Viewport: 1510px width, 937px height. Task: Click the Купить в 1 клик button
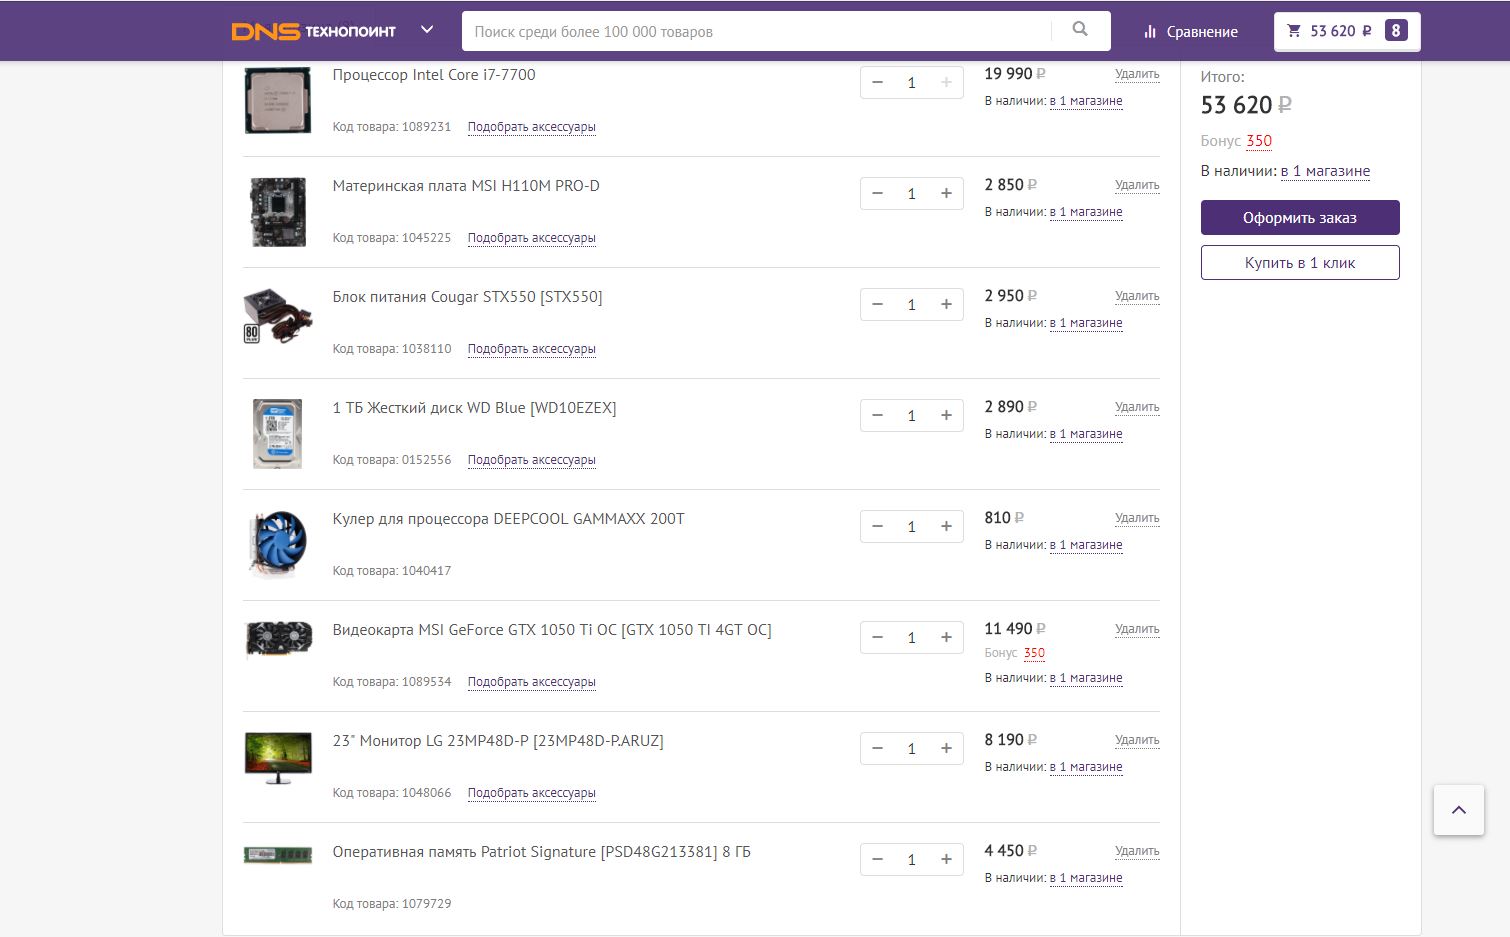(x=1300, y=263)
